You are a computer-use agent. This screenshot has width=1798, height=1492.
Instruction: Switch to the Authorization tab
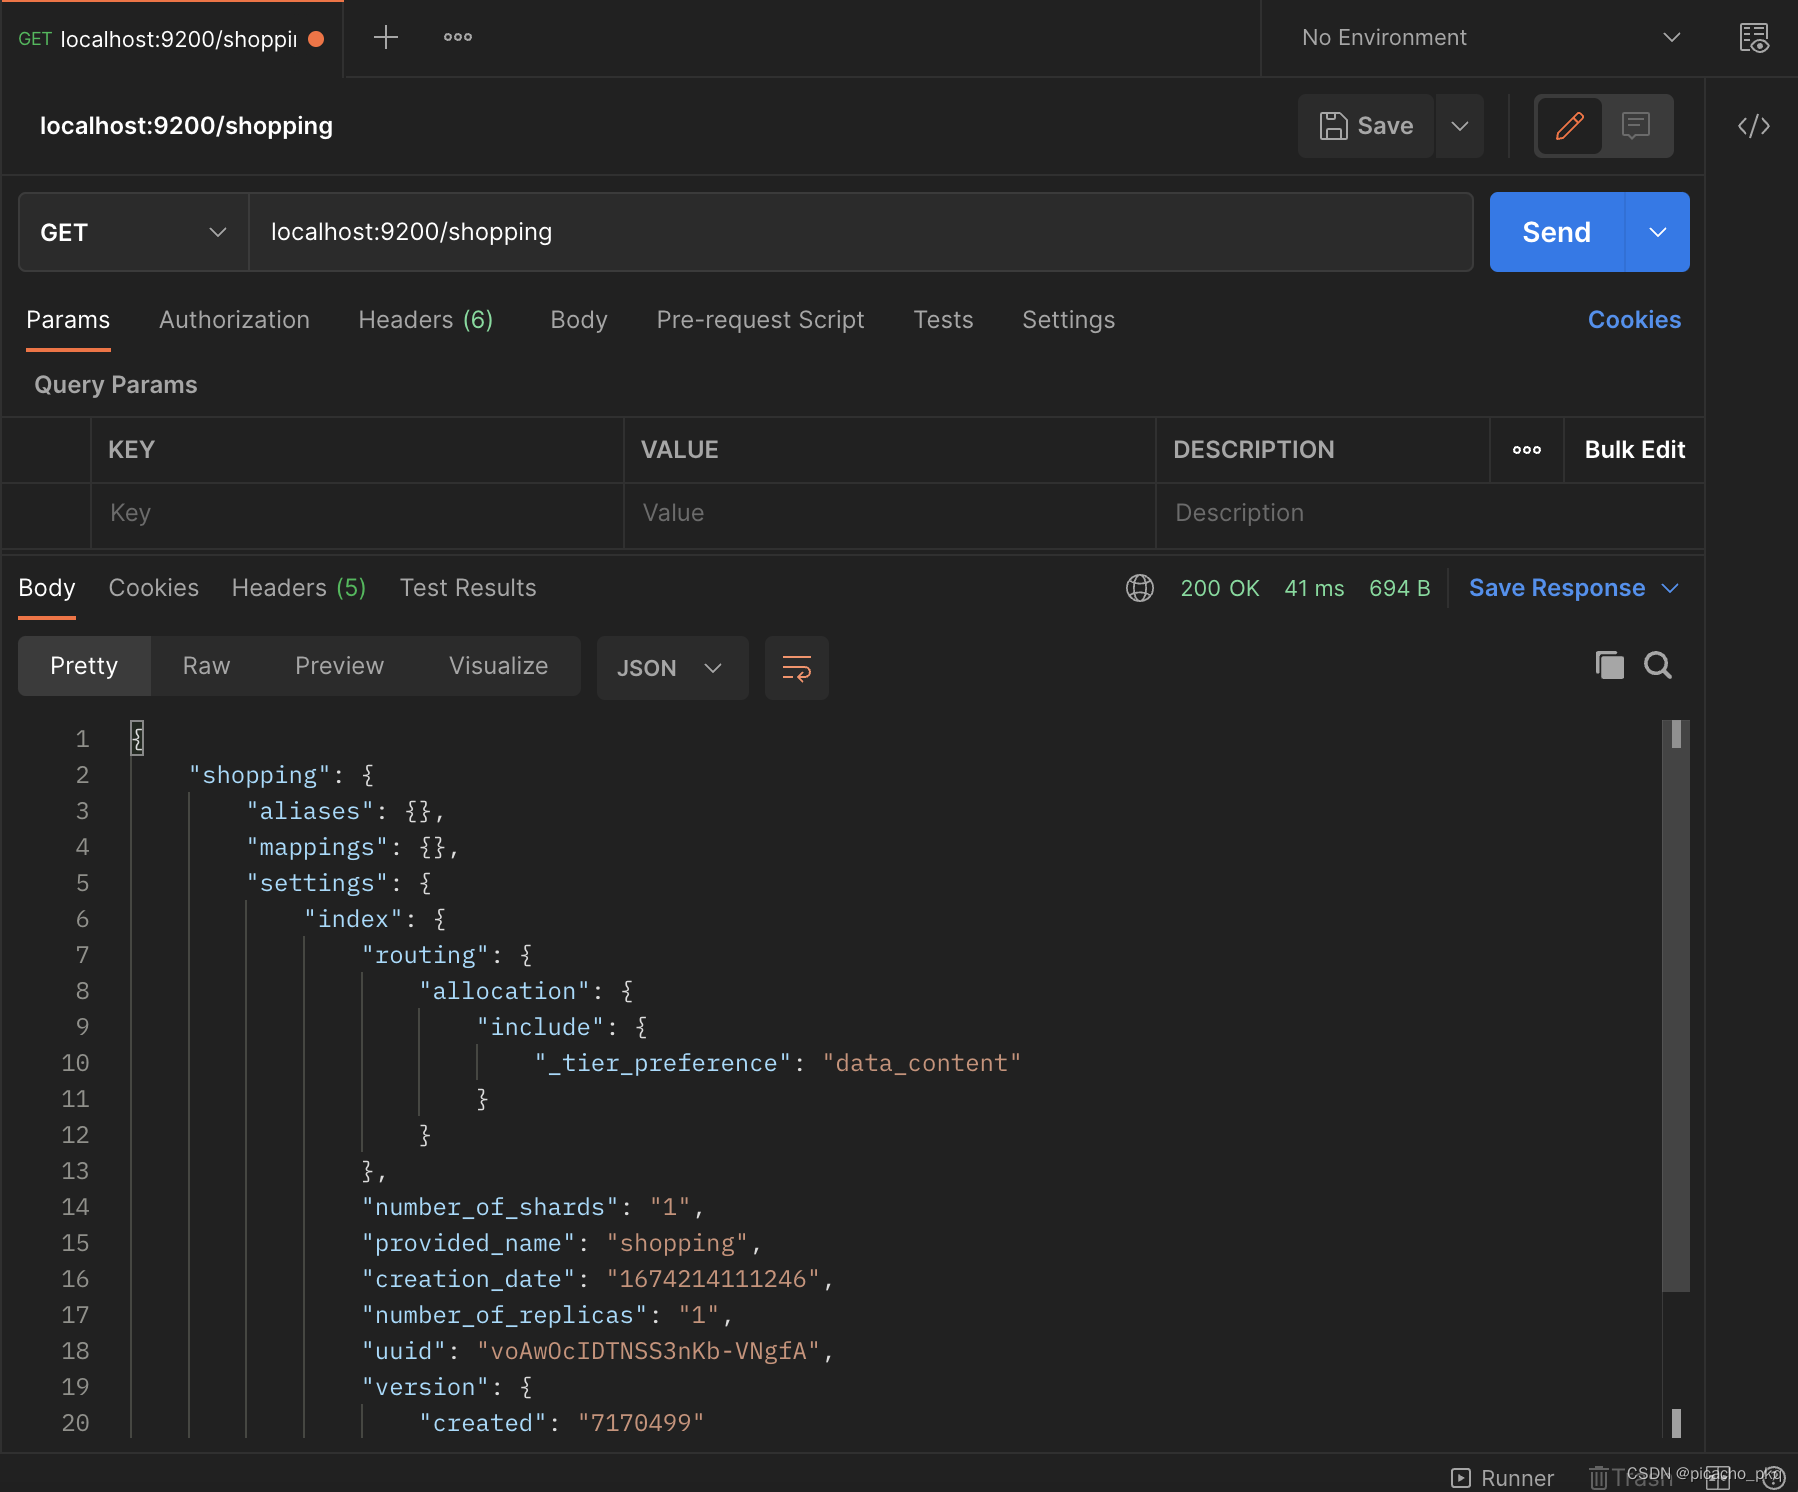(x=234, y=320)
